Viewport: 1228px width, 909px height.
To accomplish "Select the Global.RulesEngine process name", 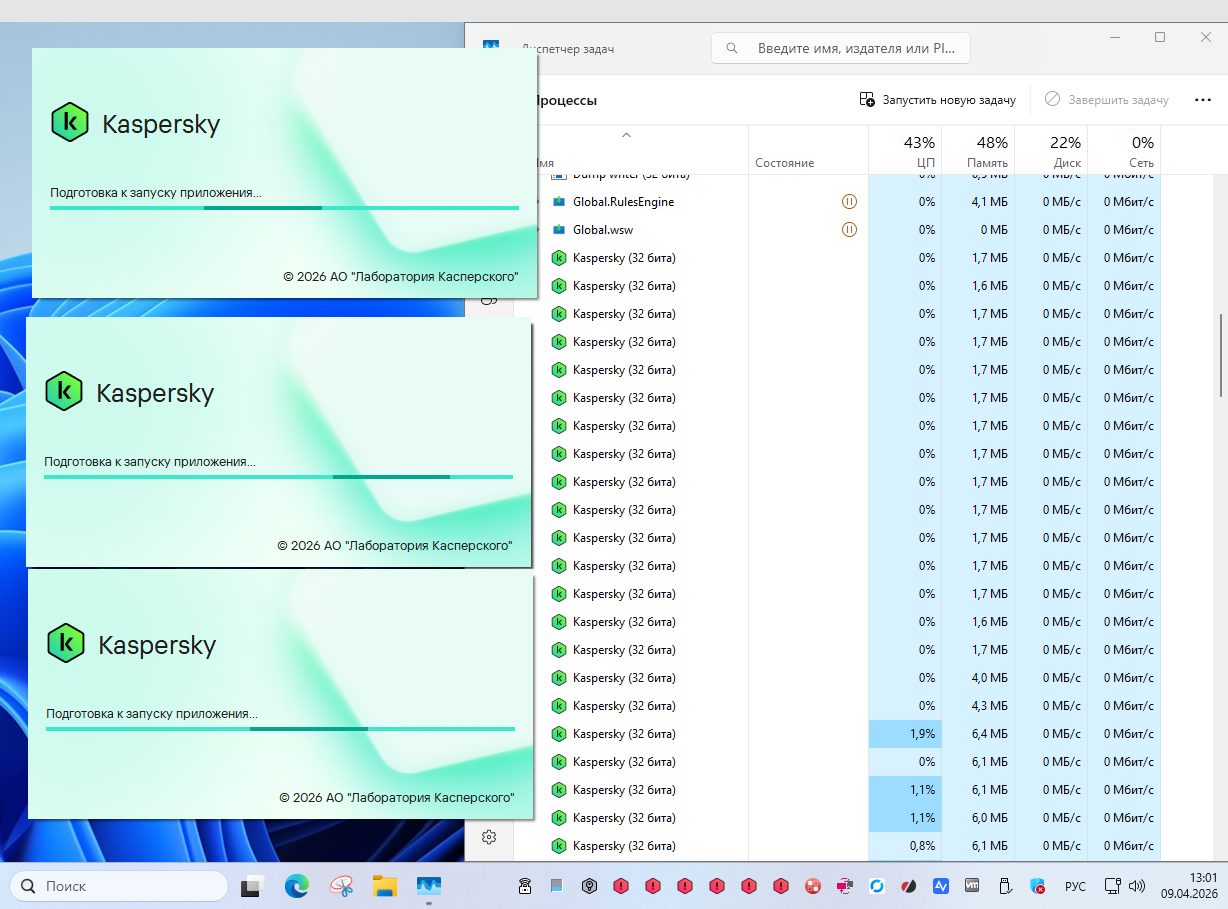I will [x=623, y=202].
